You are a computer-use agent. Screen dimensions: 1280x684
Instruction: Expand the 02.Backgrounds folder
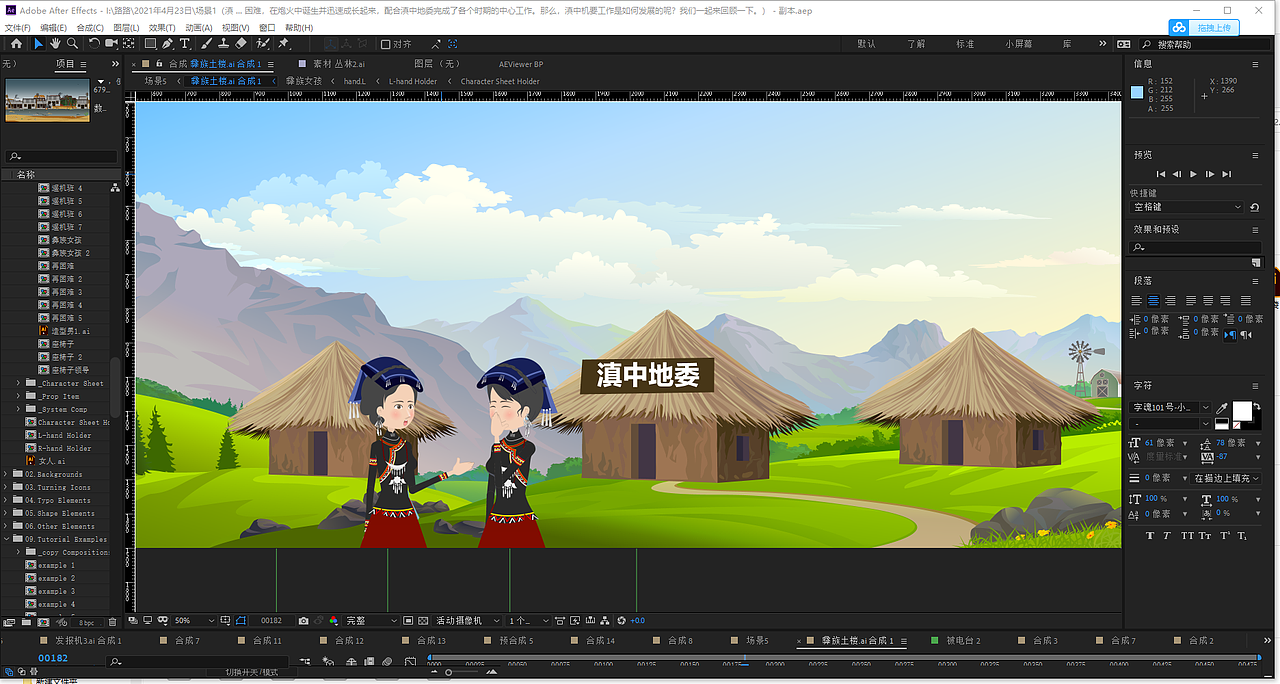pyautogui.click(x=6, y=474)
